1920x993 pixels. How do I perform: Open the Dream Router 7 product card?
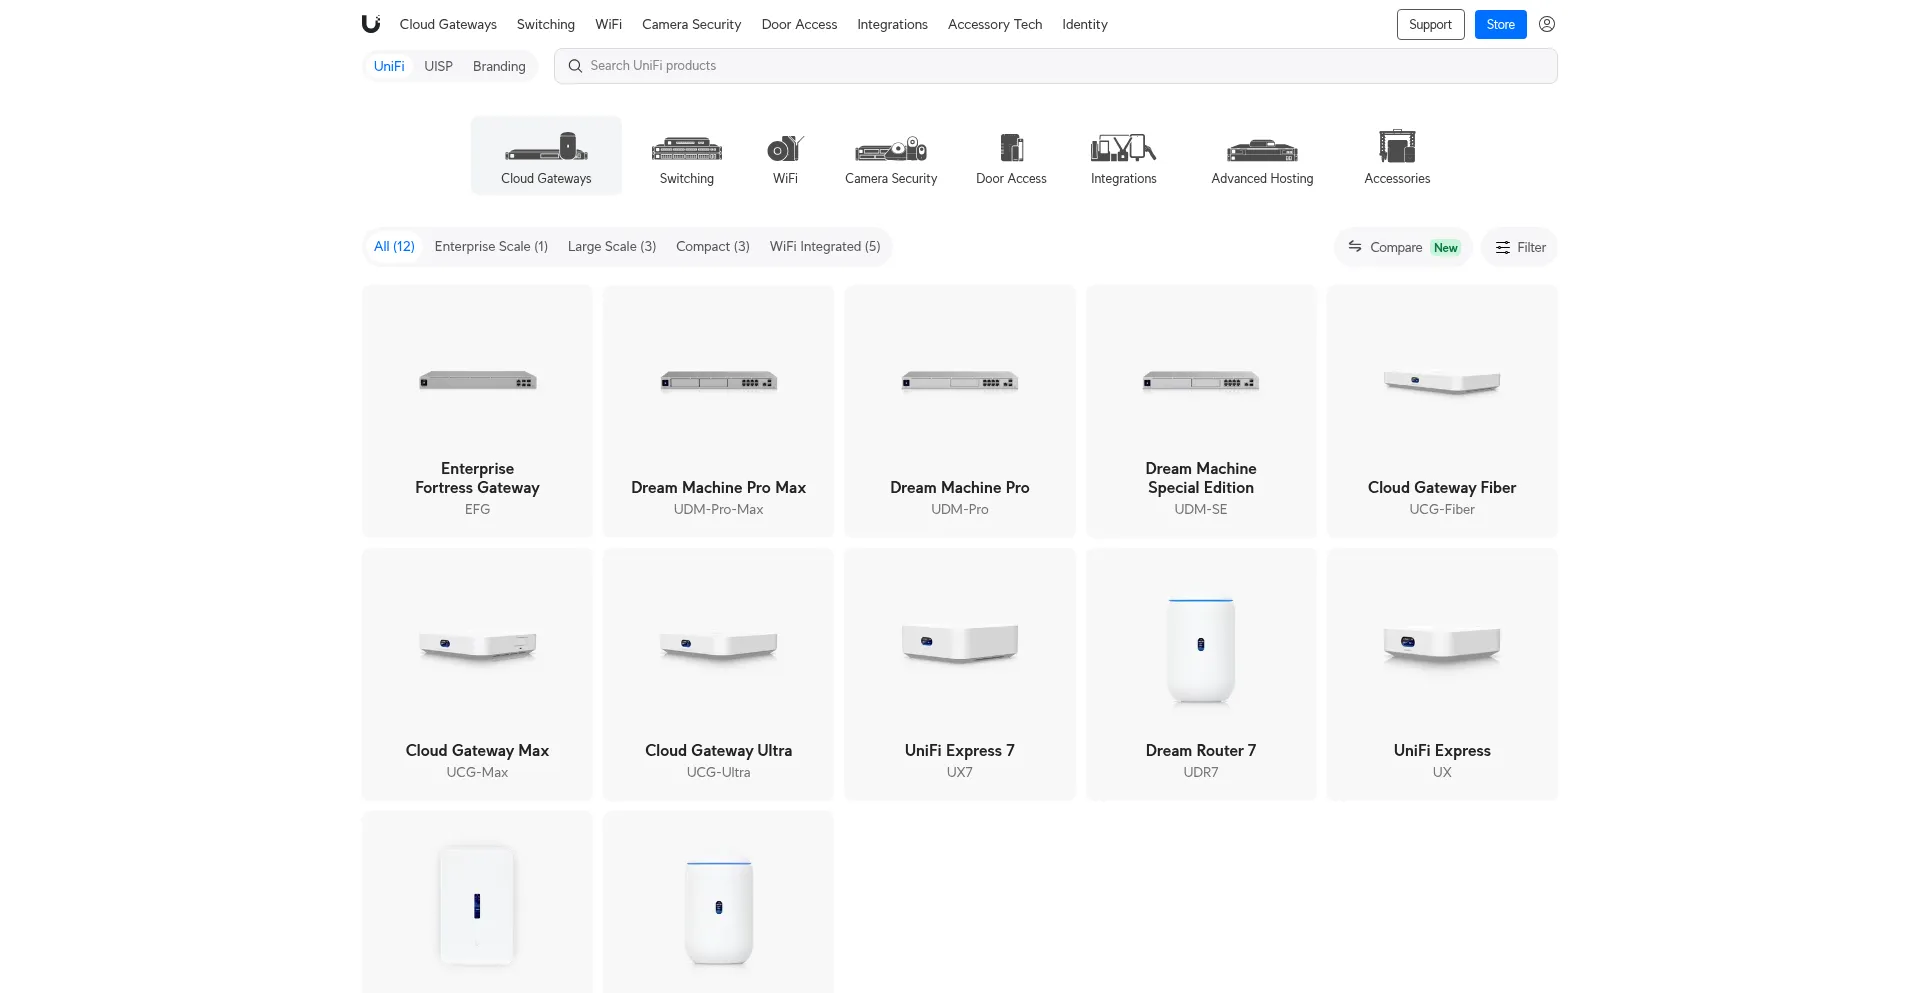[1200, 674]
